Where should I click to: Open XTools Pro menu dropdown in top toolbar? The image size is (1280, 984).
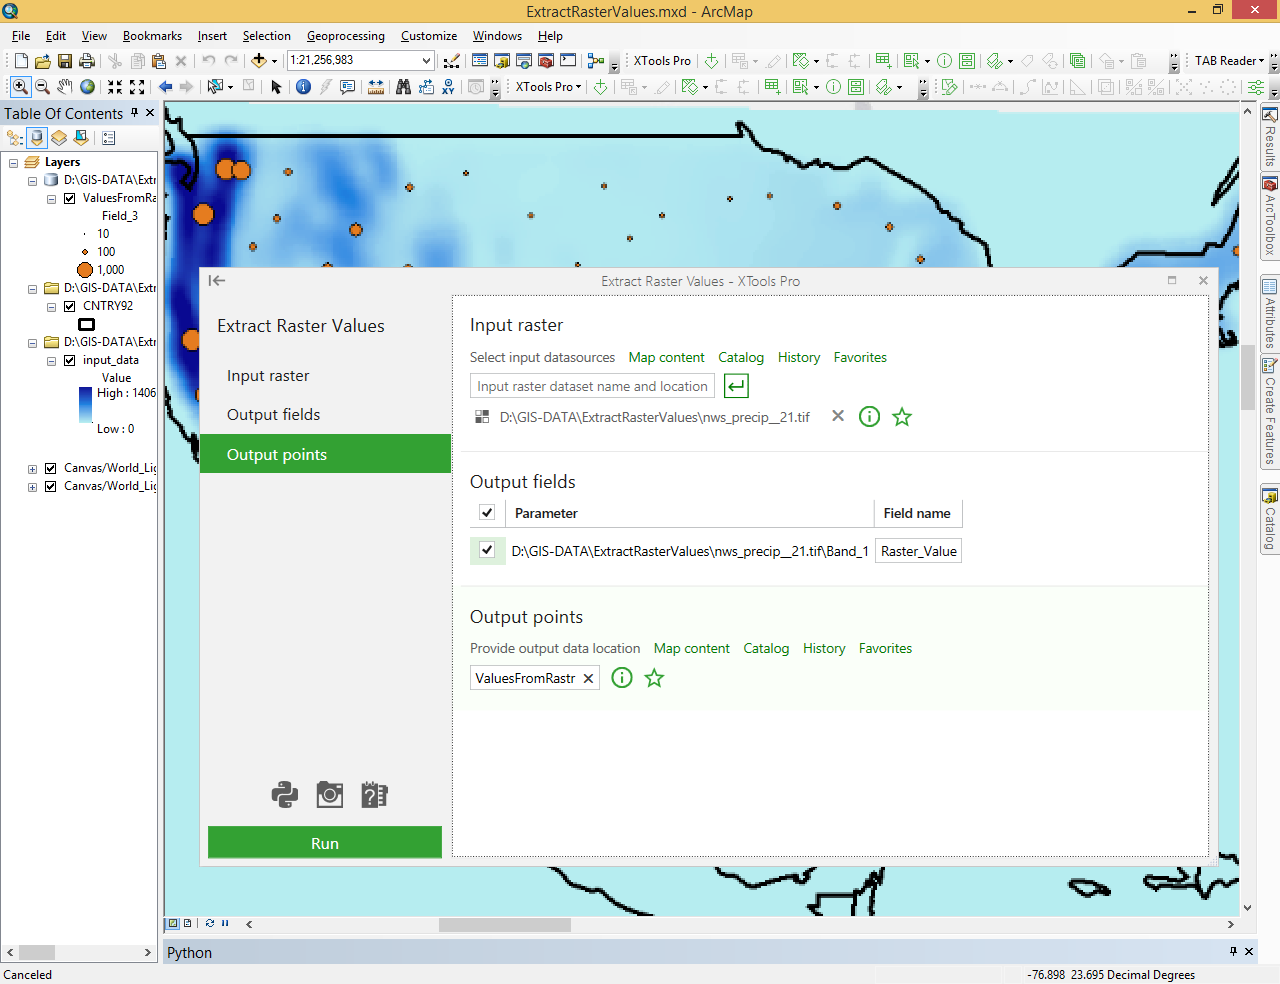pyautogui.click(x=662, y=61)
